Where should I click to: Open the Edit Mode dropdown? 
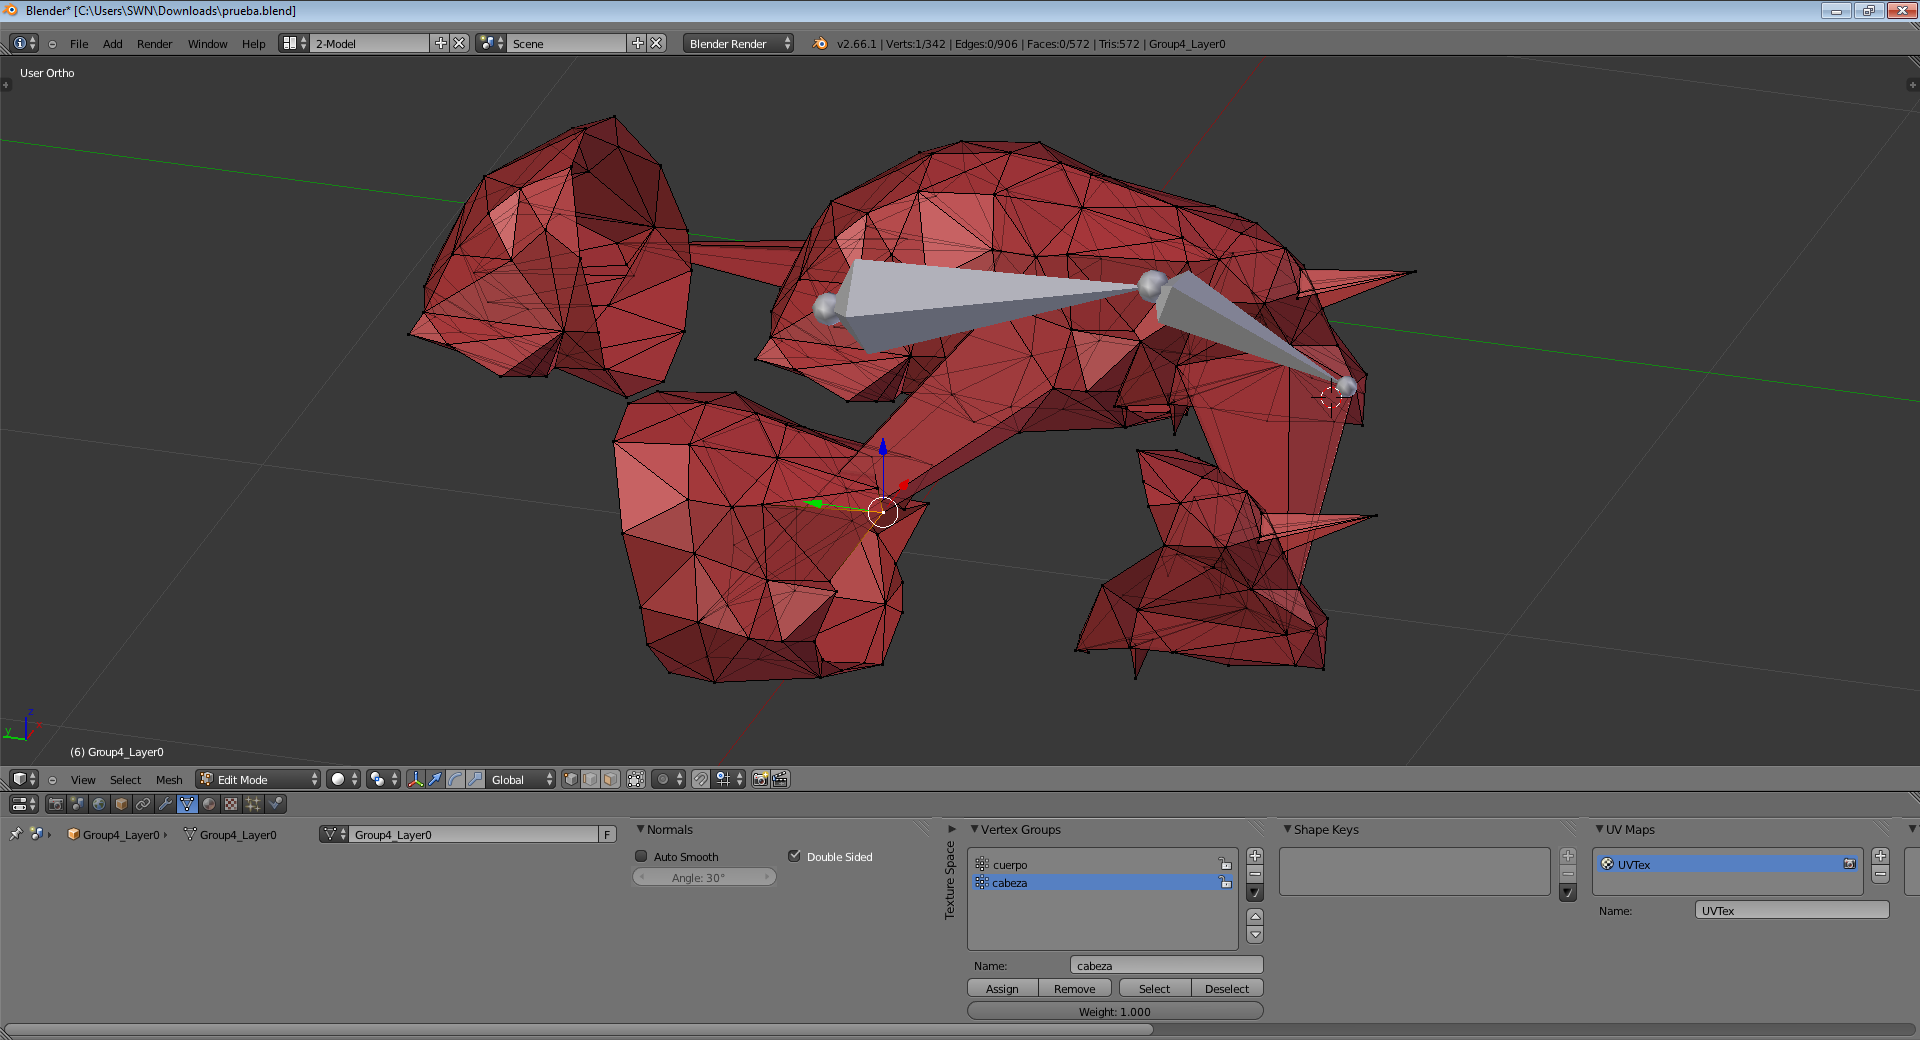click(259, 779)
